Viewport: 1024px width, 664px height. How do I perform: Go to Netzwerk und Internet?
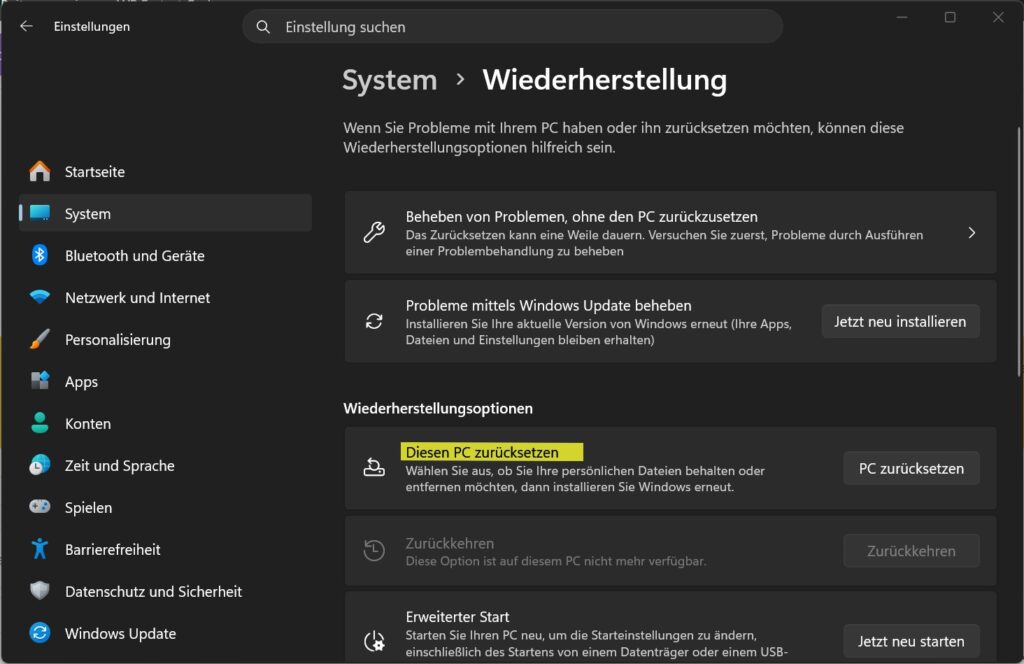[x=166, y=298]
